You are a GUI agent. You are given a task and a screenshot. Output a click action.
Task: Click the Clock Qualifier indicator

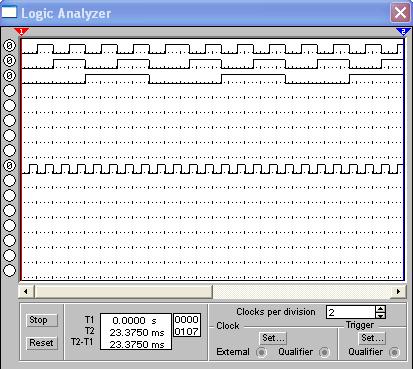[x=324, y=352]
